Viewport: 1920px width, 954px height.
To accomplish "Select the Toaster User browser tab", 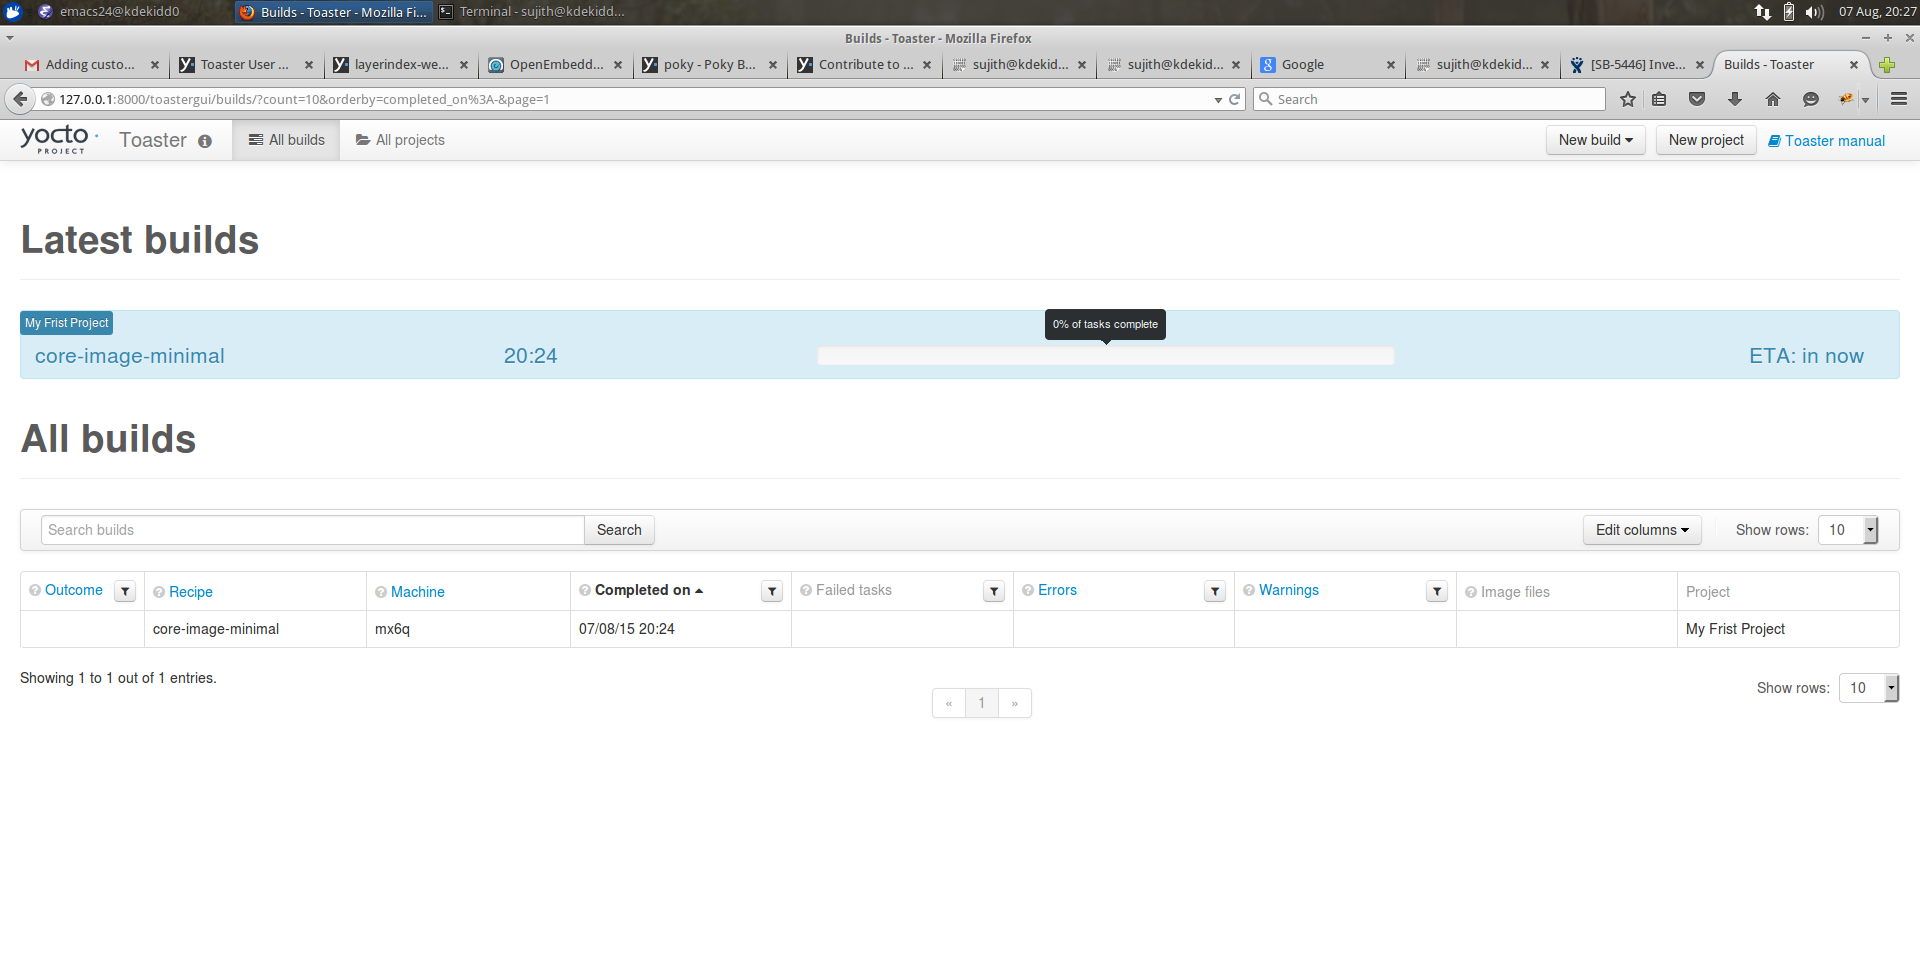I will (x=245, y=65).
